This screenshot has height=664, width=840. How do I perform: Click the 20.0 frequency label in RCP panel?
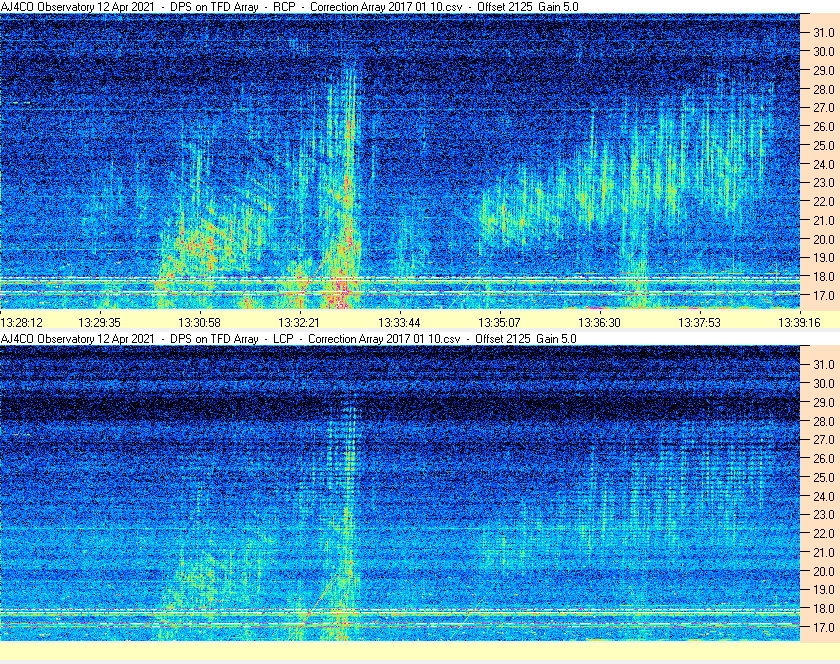[823, 239]
